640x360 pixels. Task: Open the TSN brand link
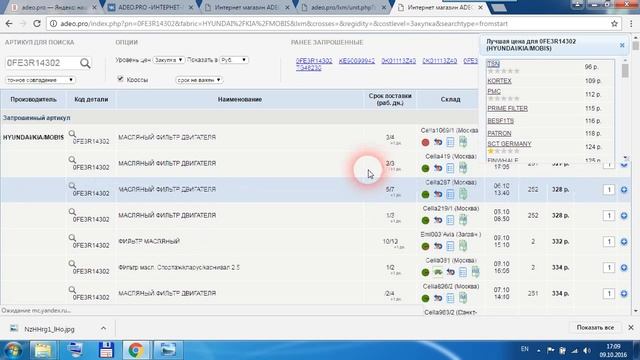click(x=493, y=64)
